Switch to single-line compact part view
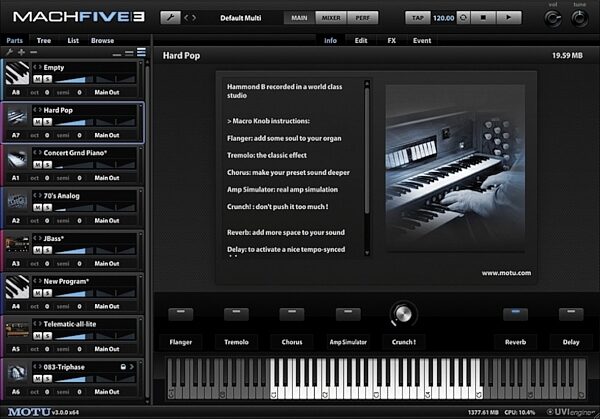 (x=117, y=55)
